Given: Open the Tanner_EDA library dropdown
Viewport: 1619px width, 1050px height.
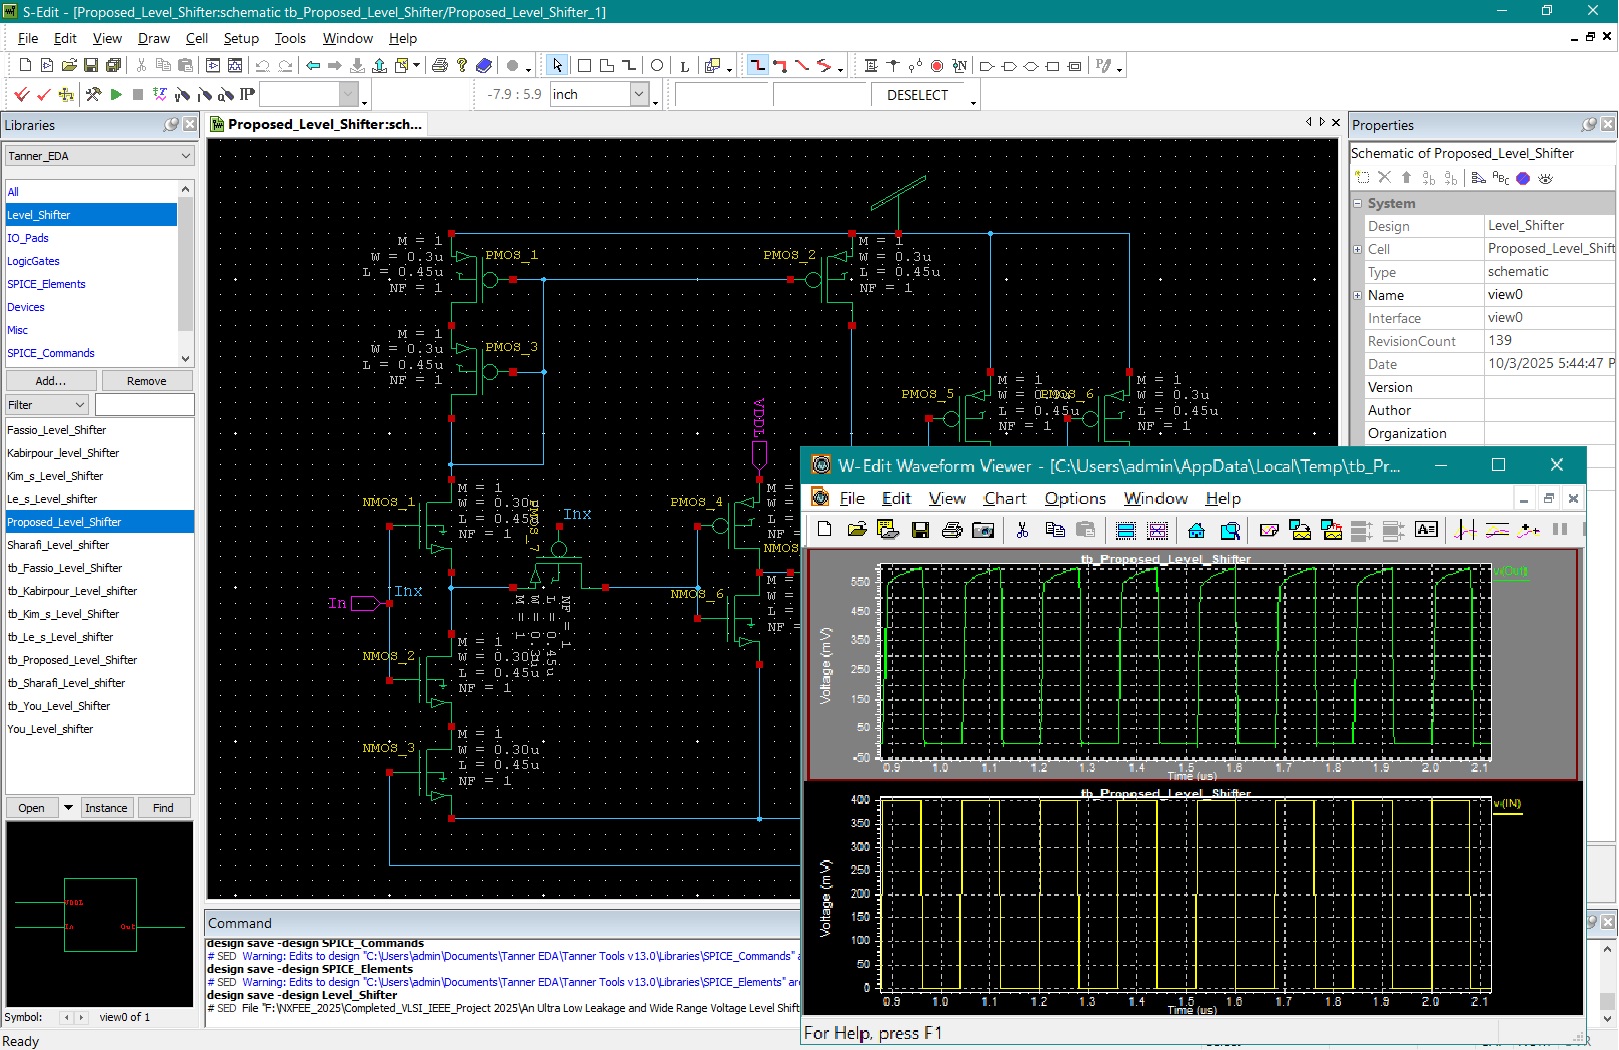Looking at the screenshot, I should tap(185, 156).
